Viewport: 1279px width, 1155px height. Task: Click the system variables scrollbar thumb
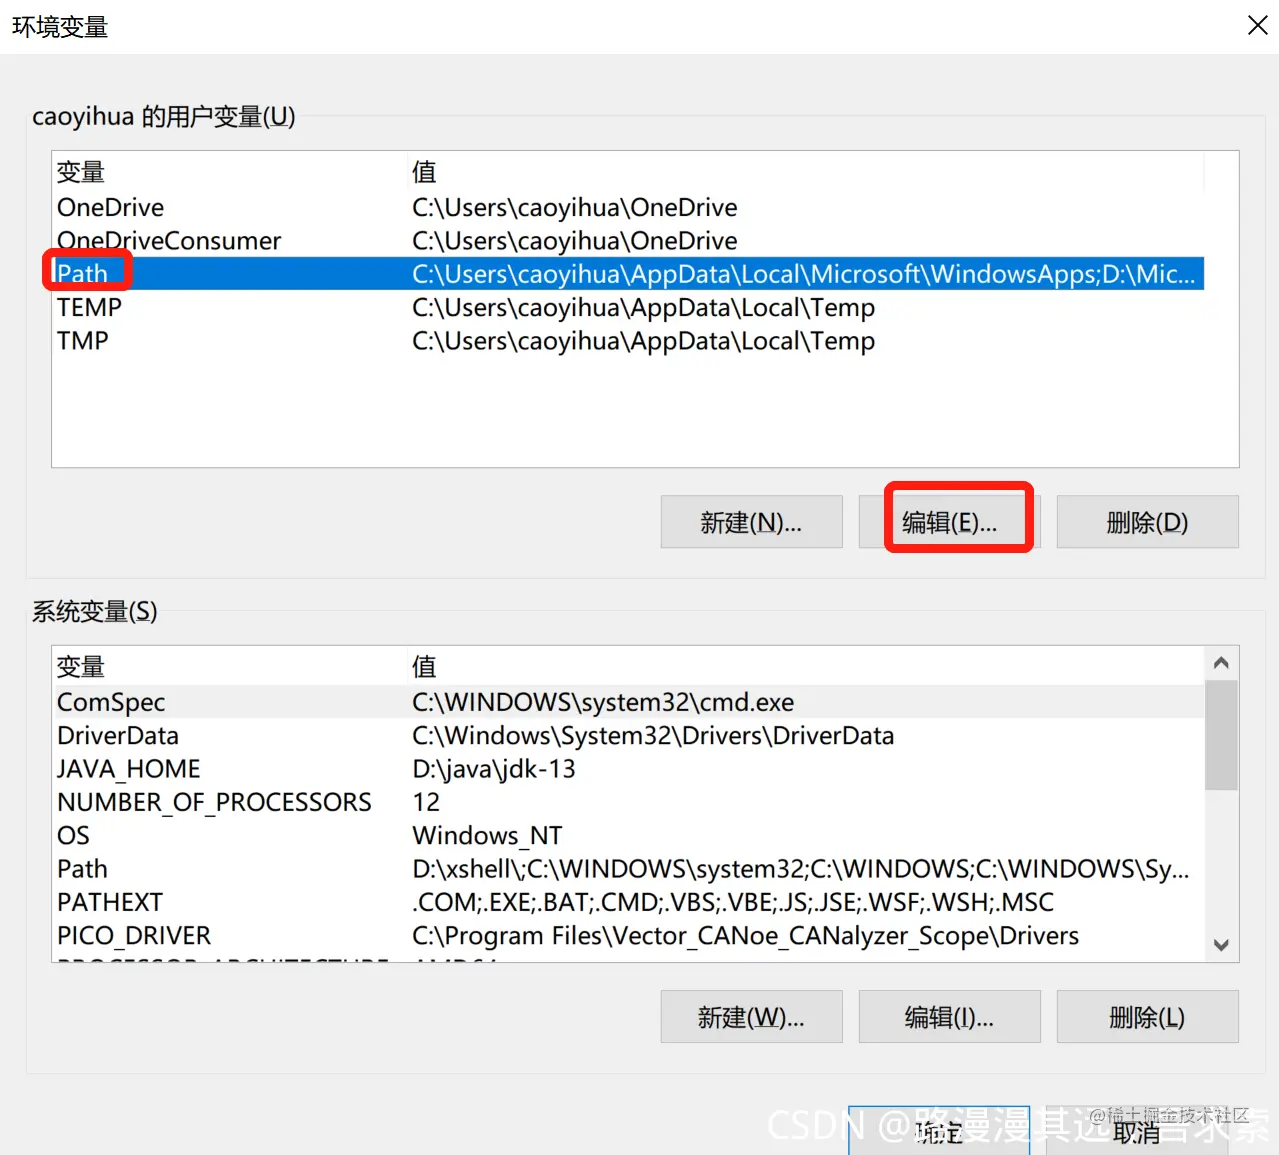click(1221, 735)
